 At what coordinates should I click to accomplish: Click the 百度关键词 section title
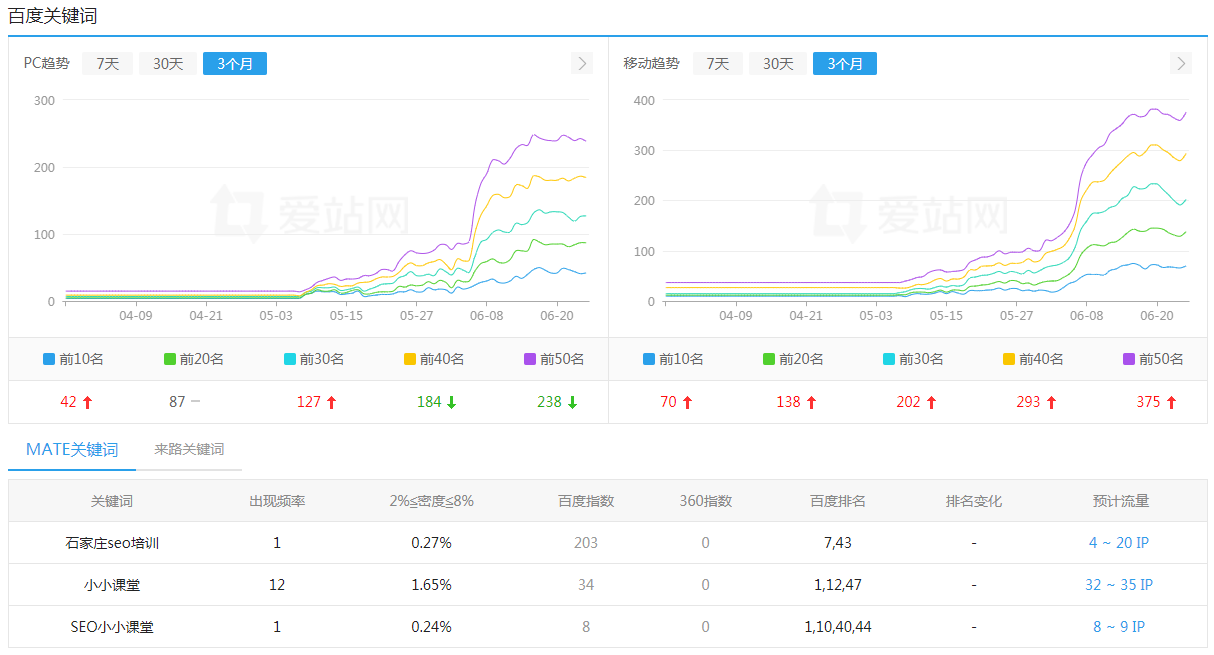pyautogui.click(x=53, y=16)
